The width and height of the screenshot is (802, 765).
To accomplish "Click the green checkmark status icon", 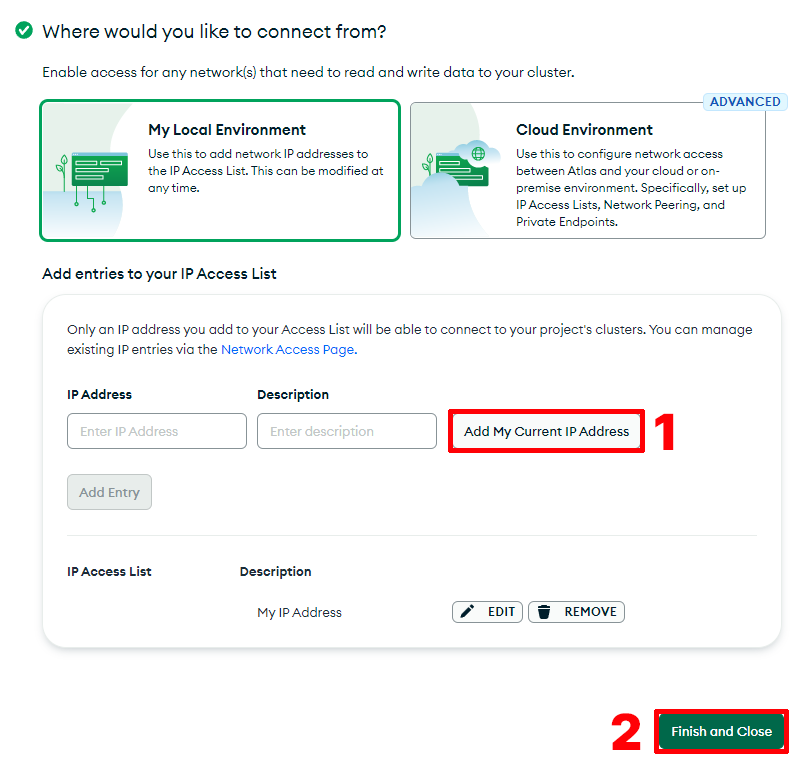I will pyautogui.click(x=24, y=30).
